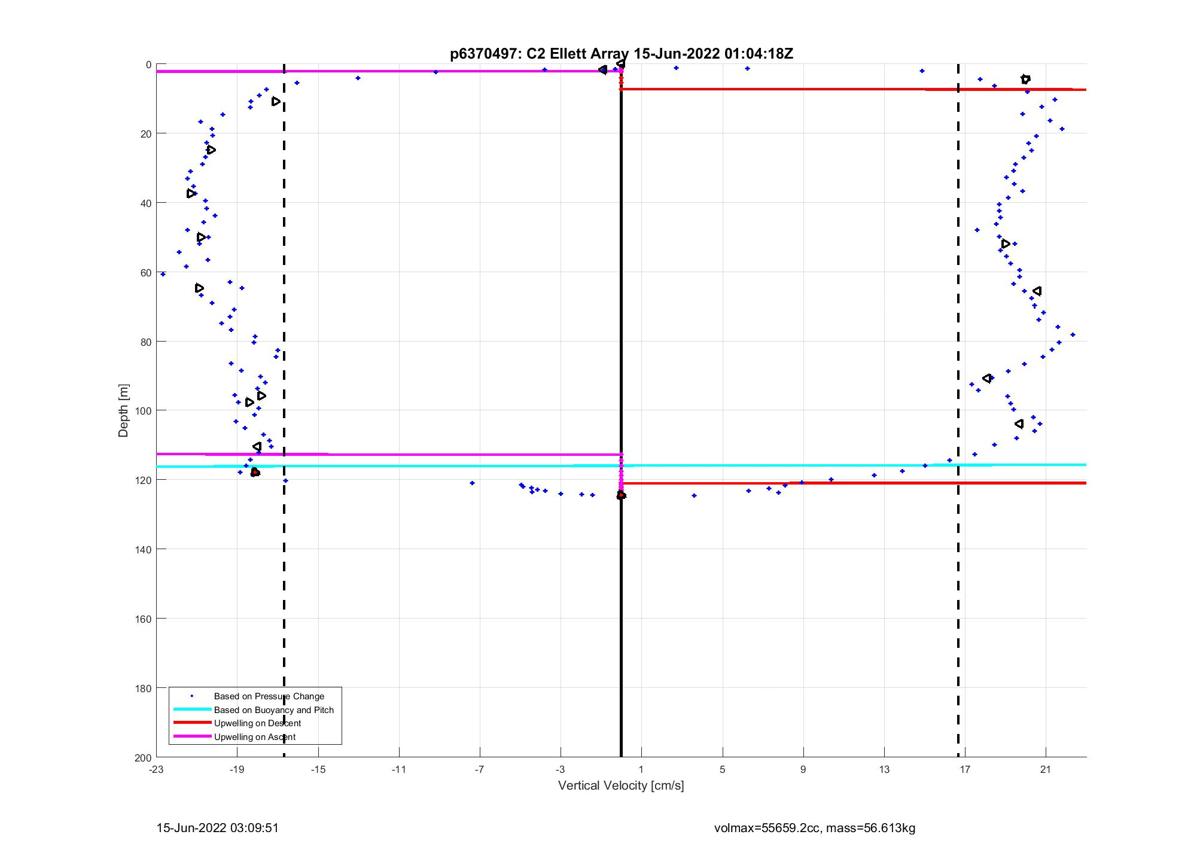Click 'Based on Pressure Change' legend entry

pos(269,696)
